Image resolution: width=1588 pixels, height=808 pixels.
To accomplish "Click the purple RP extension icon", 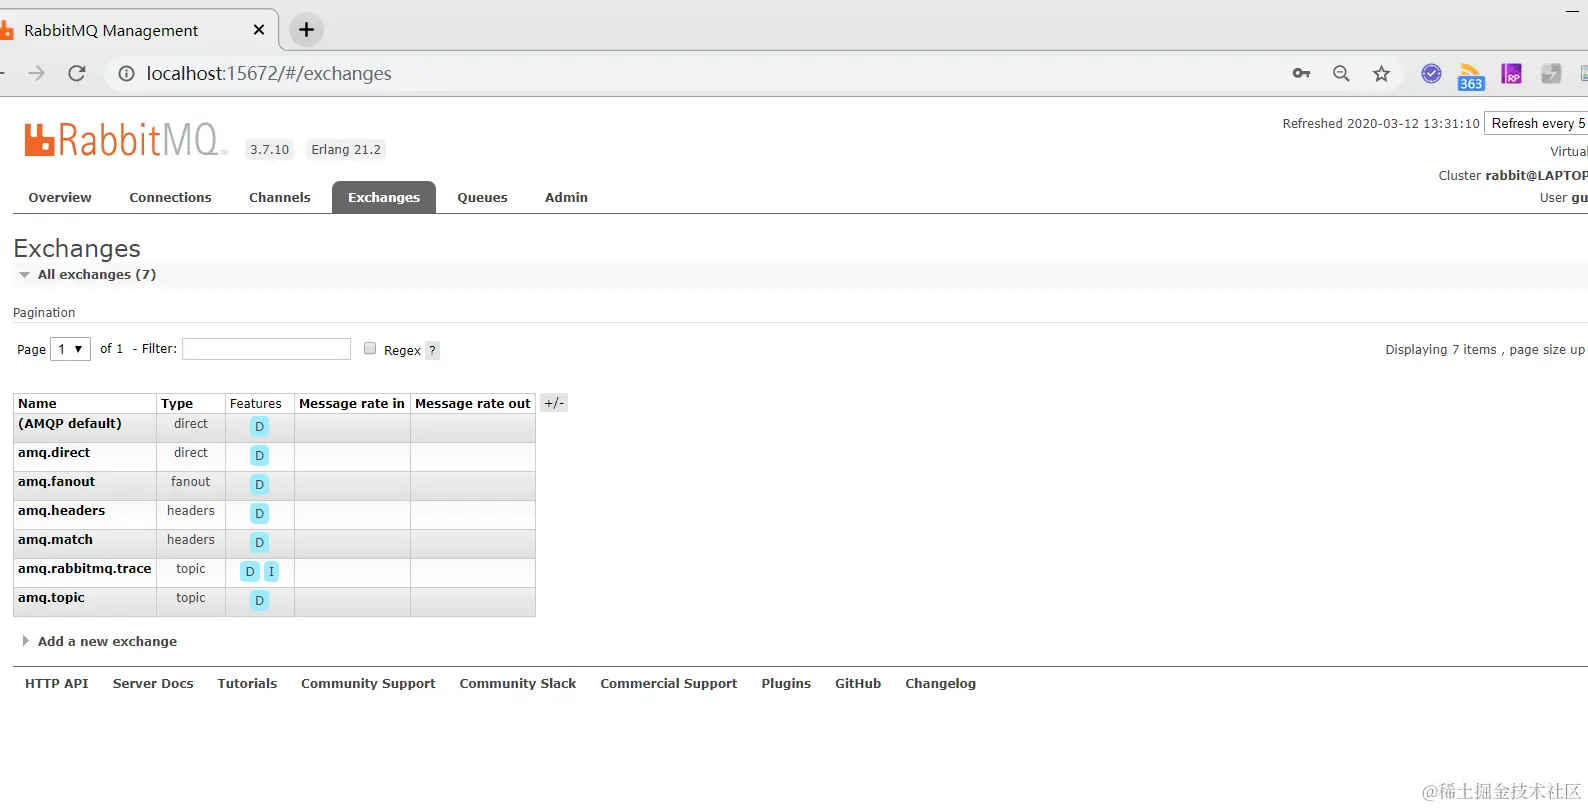I will (1511, 73).
